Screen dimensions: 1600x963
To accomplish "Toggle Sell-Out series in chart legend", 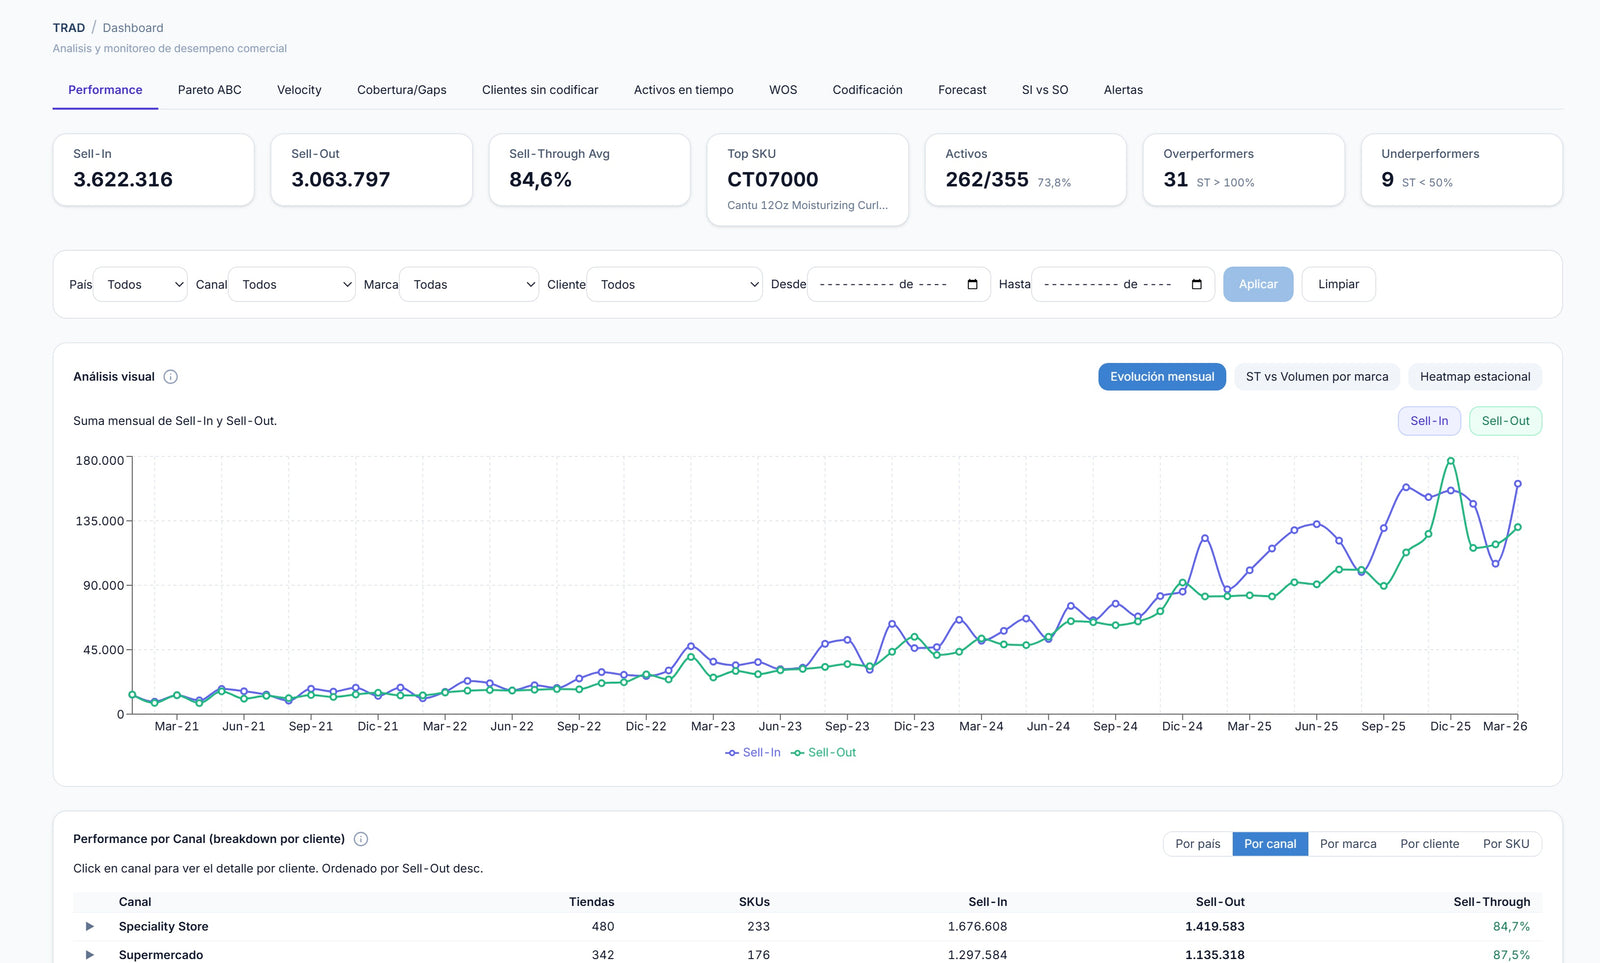I will coord(824,753).
